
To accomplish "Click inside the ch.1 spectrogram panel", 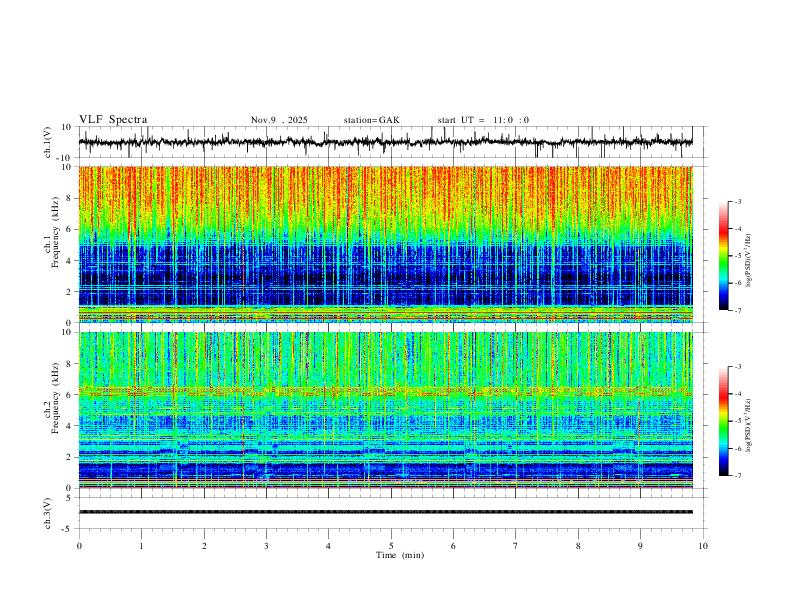I will 385,244.
